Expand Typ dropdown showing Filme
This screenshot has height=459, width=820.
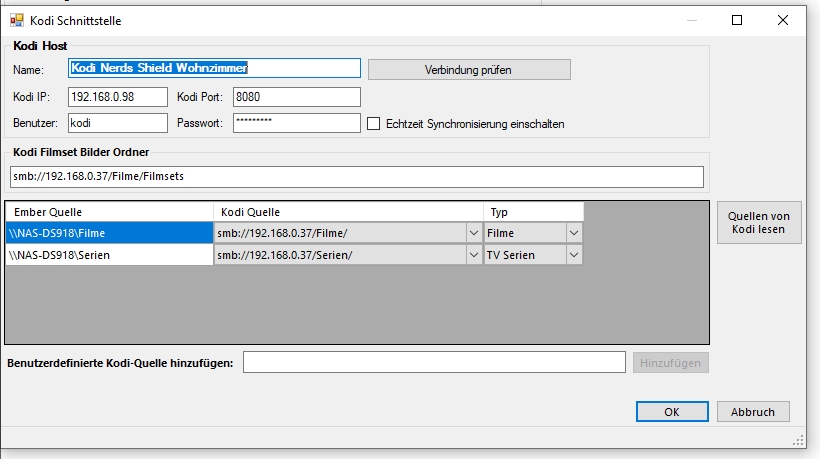click(x=574, y=233)
